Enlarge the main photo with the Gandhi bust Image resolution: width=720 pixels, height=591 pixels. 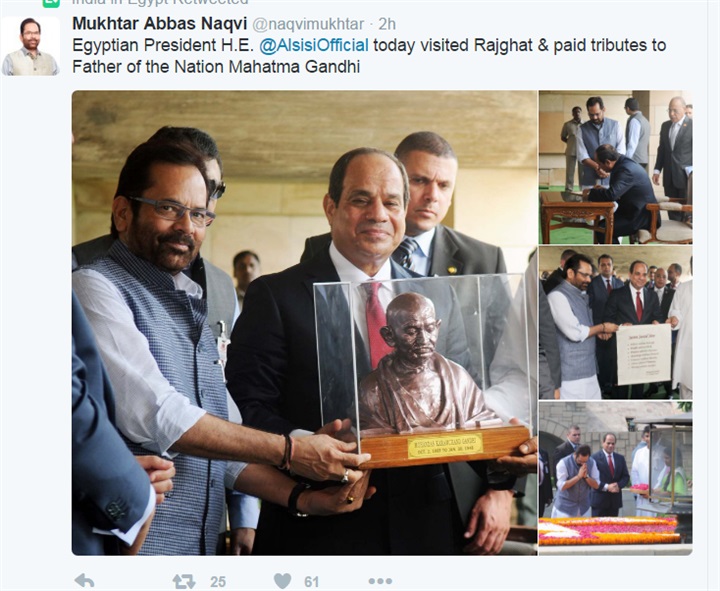point(304,323)
